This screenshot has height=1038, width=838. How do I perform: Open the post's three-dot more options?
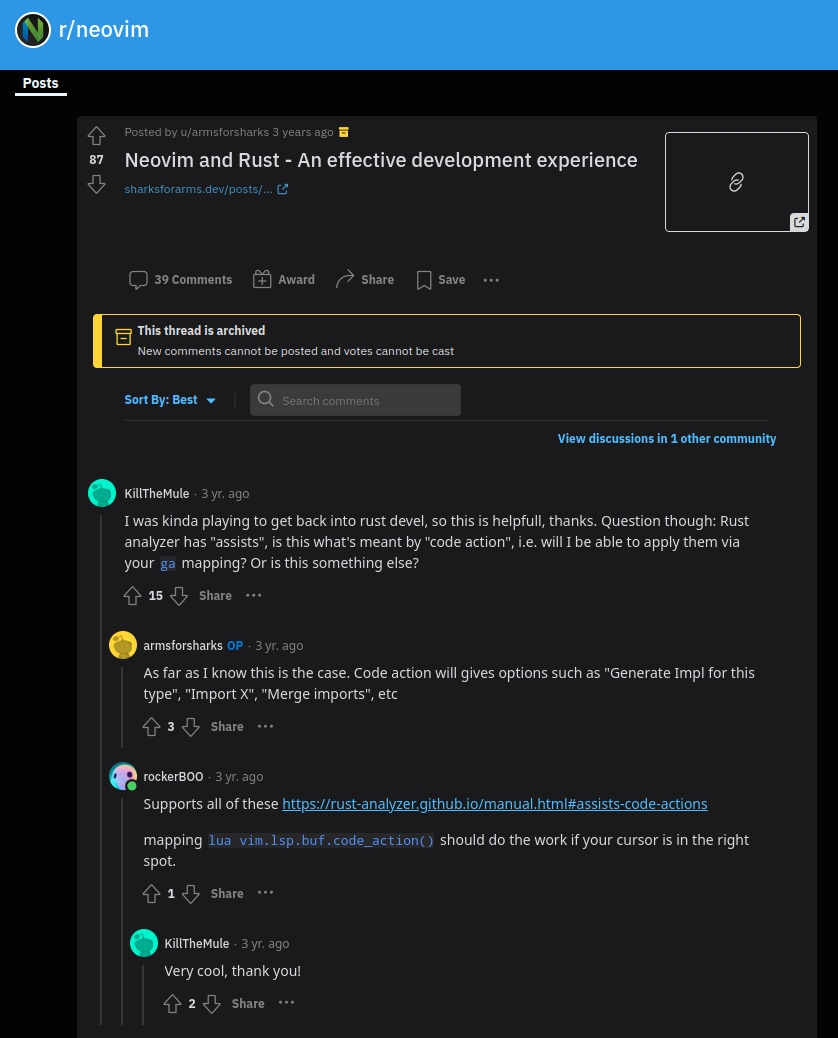tap(491, 280)
